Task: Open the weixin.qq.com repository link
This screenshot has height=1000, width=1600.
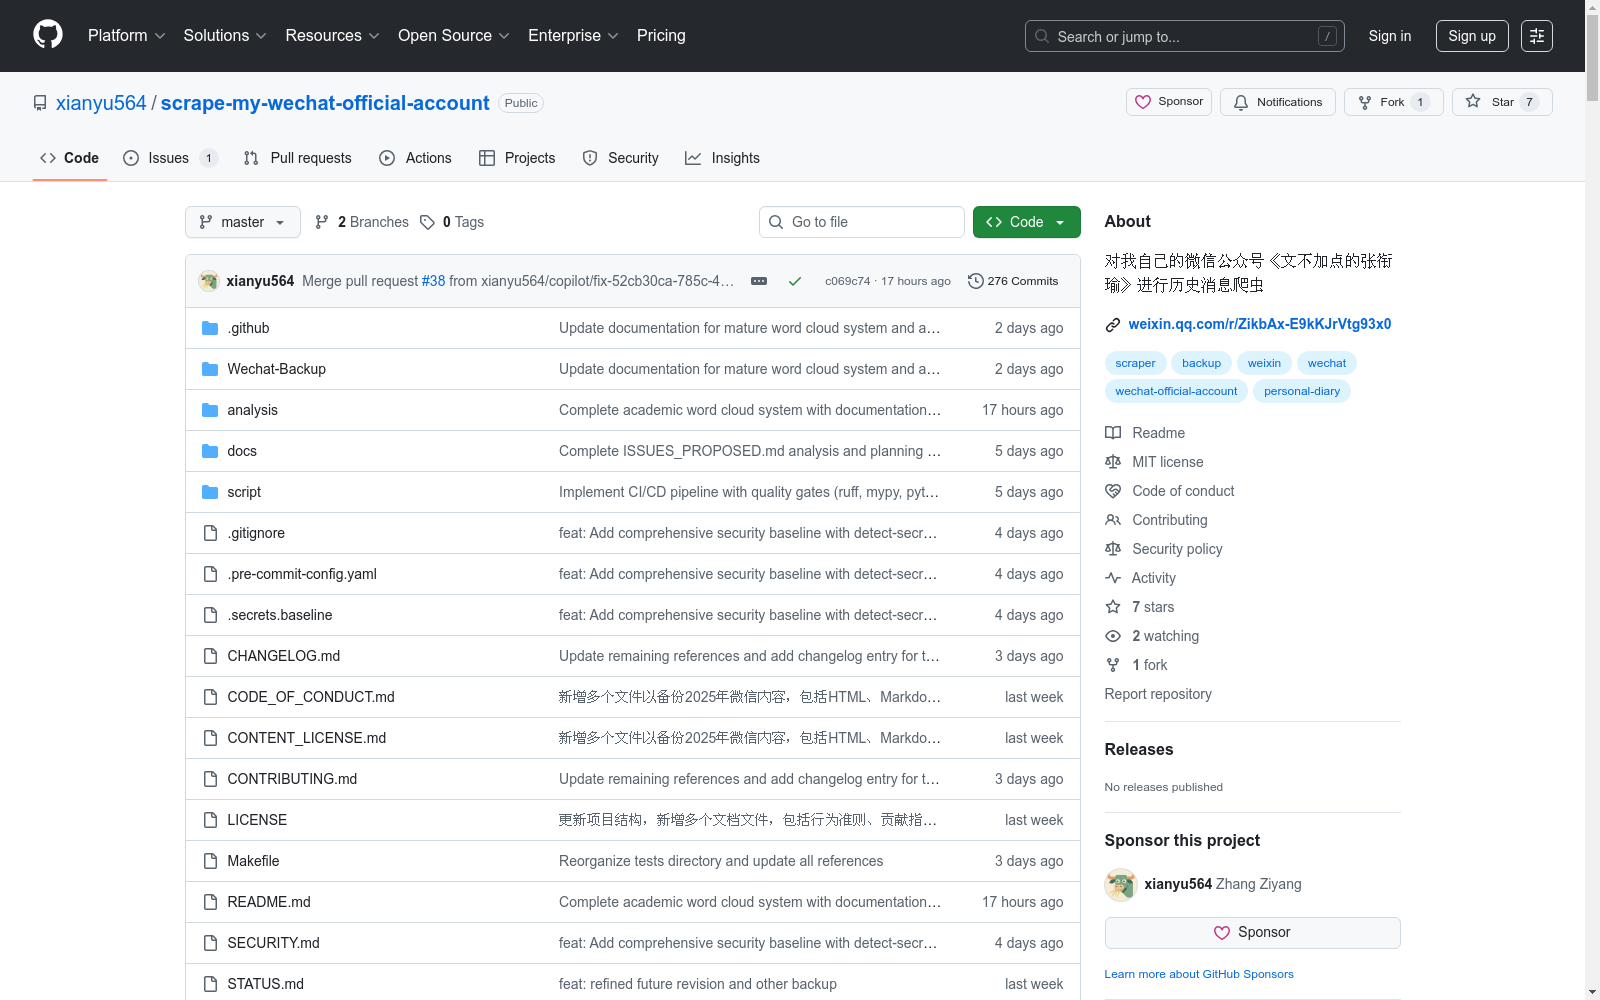Action: pos(1260,324)
